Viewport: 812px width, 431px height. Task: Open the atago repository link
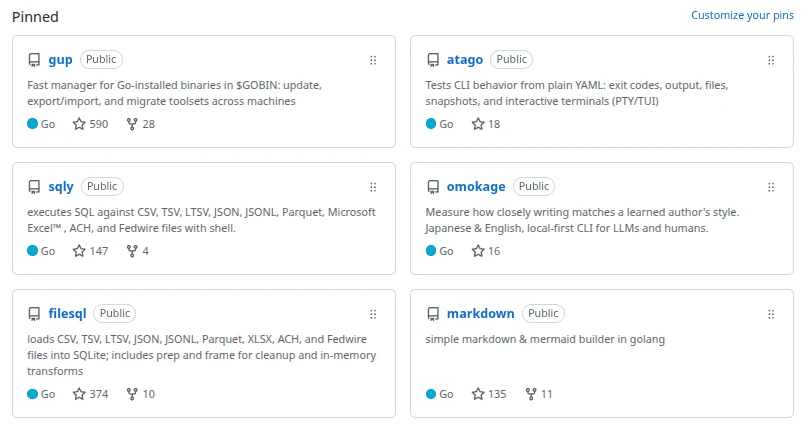pyautogui.click(x=465, y=60)
